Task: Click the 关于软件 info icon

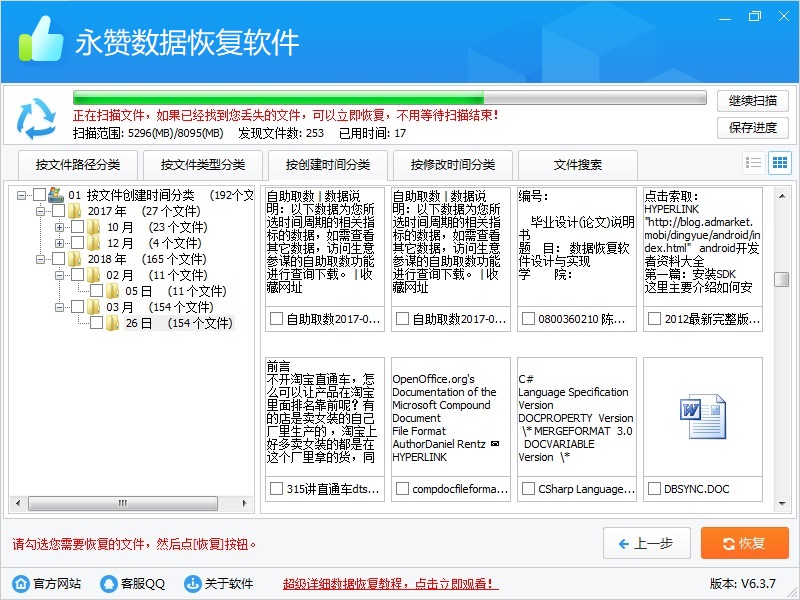Action: coord(193,584)
